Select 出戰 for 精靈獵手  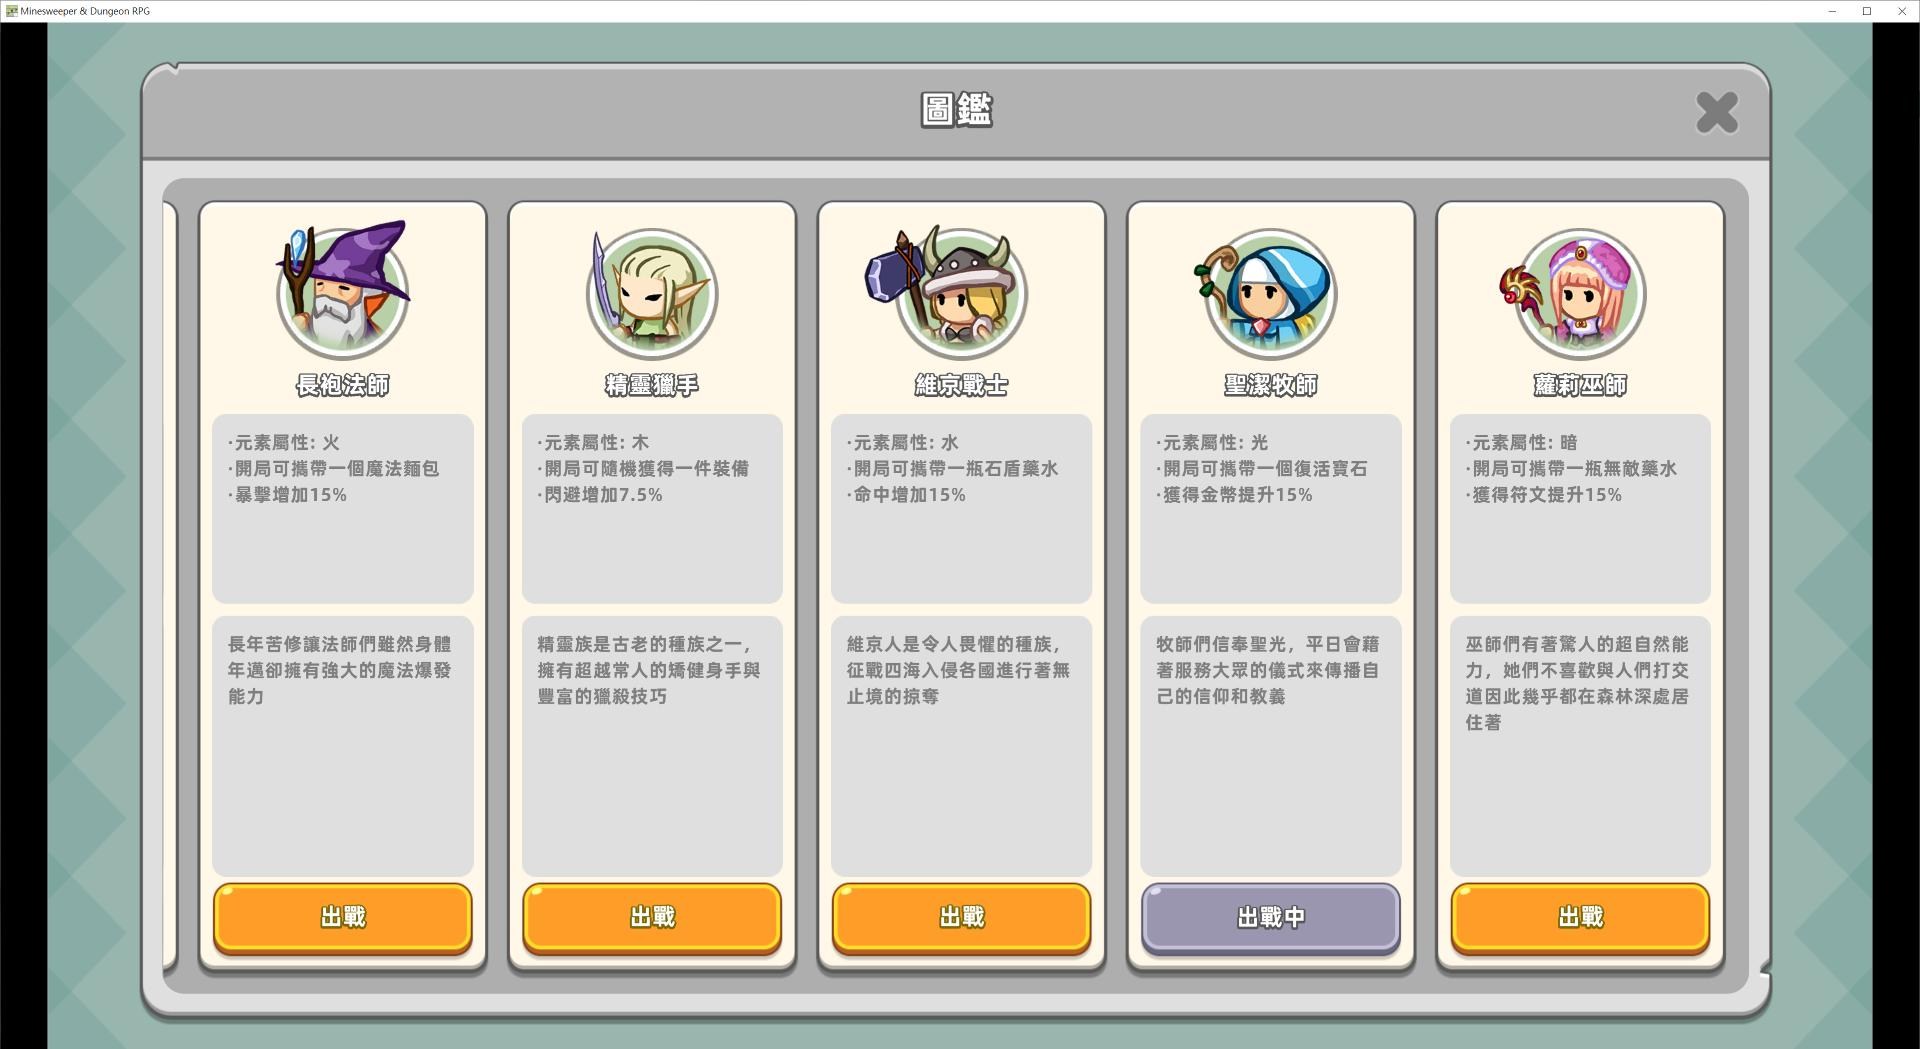point(652,917)
